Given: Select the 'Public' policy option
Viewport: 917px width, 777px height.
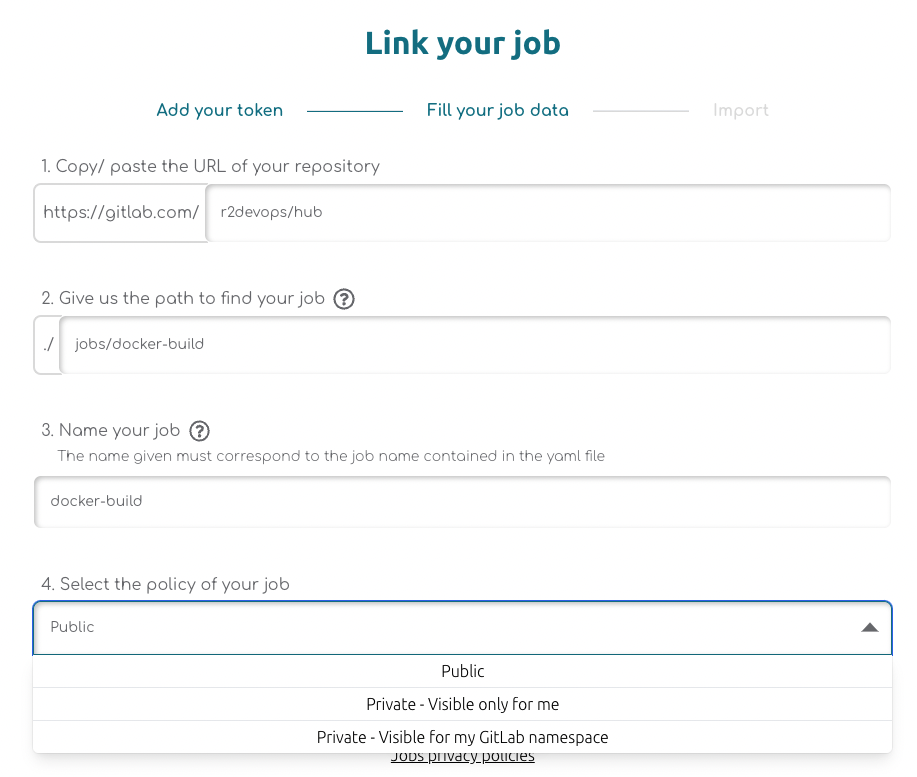Looking at the screenshot, I should (462, 671).
